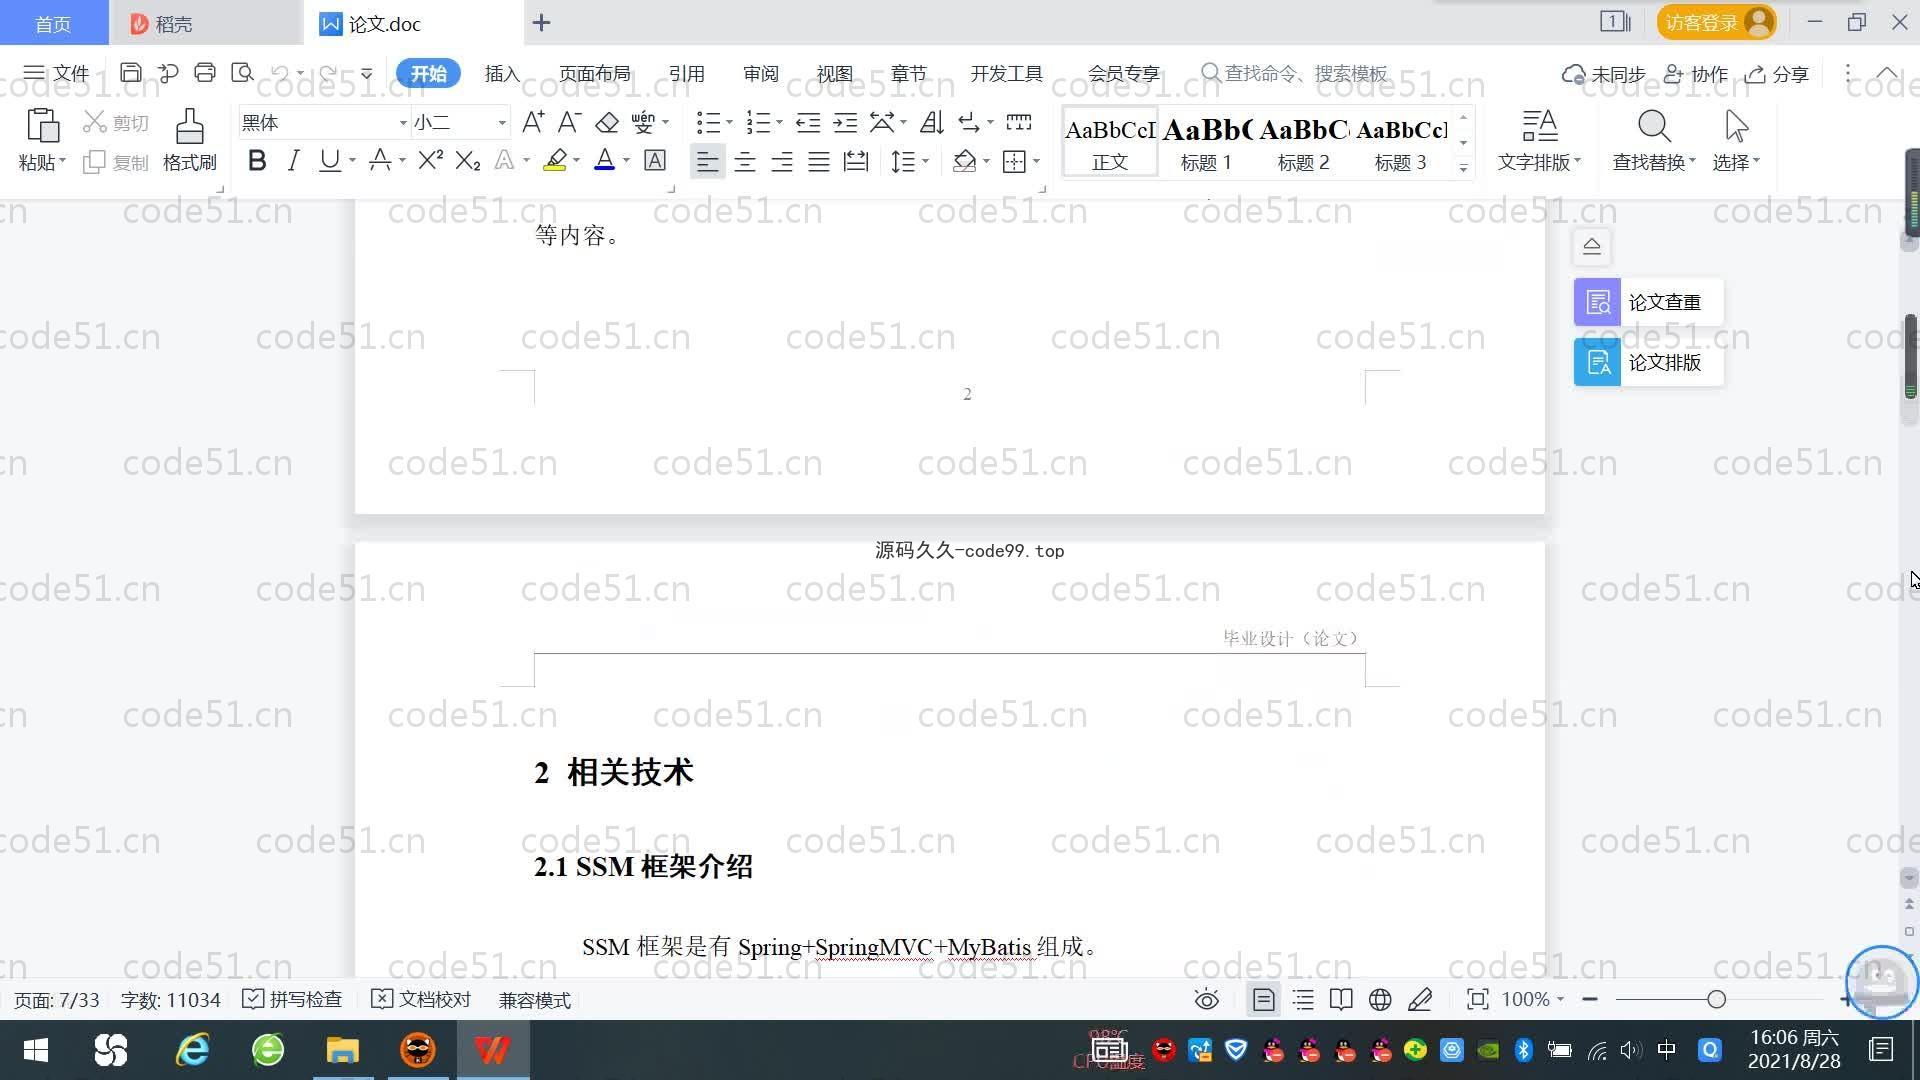Click the sort icon
This screenshot has height=1080, width=1920.
point(932,122)
